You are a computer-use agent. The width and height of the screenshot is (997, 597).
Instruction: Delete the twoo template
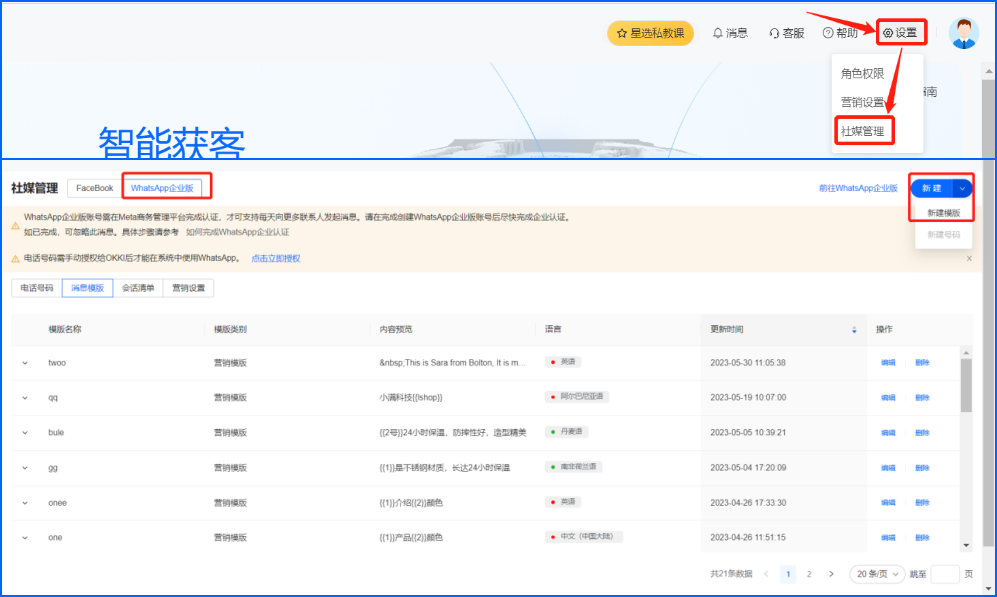coord(922,363)
